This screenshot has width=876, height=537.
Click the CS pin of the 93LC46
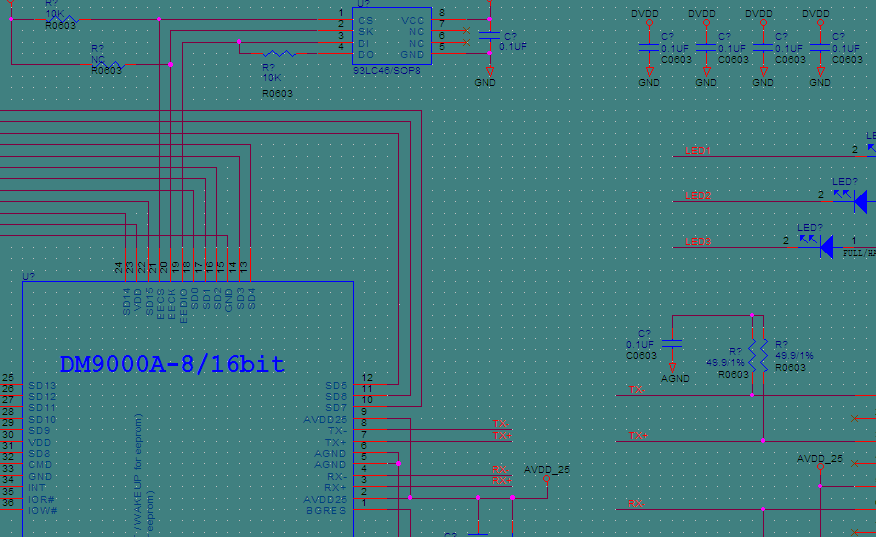366,20
